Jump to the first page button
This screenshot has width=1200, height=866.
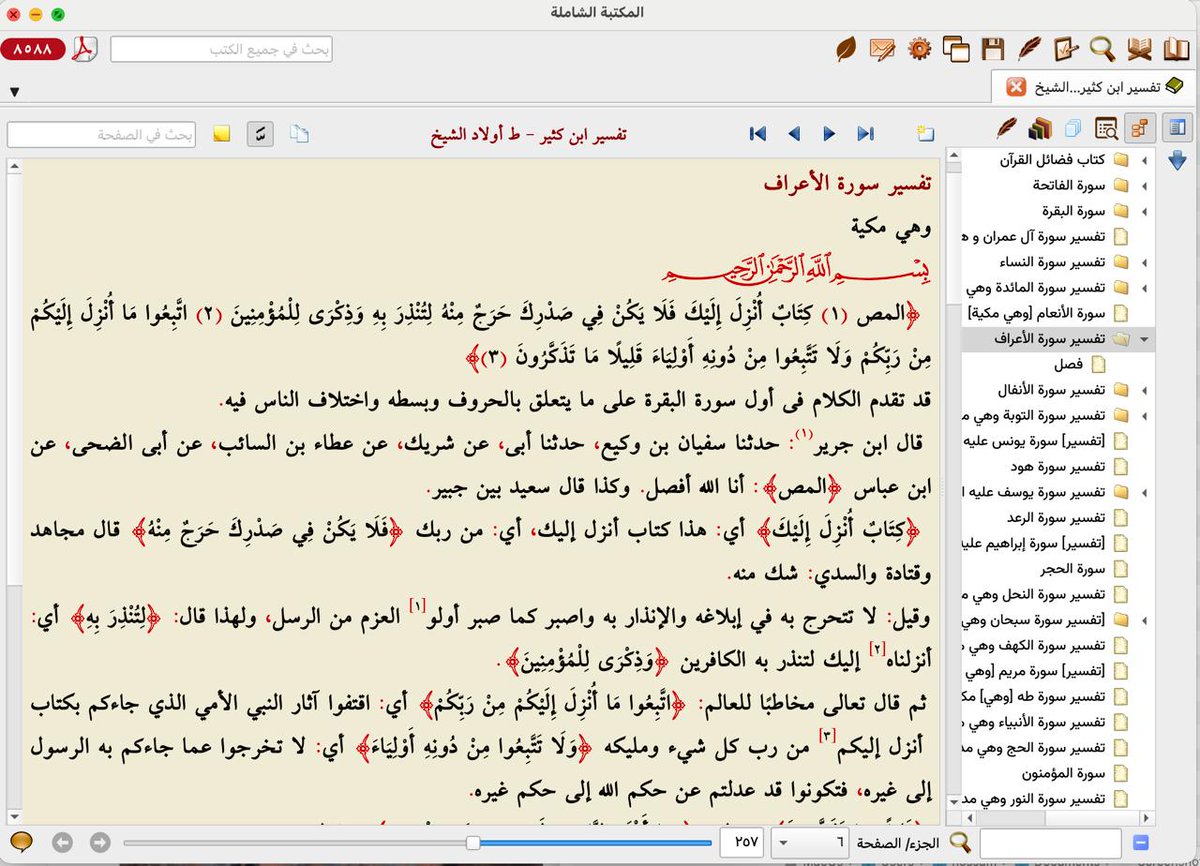coord(757,133)
